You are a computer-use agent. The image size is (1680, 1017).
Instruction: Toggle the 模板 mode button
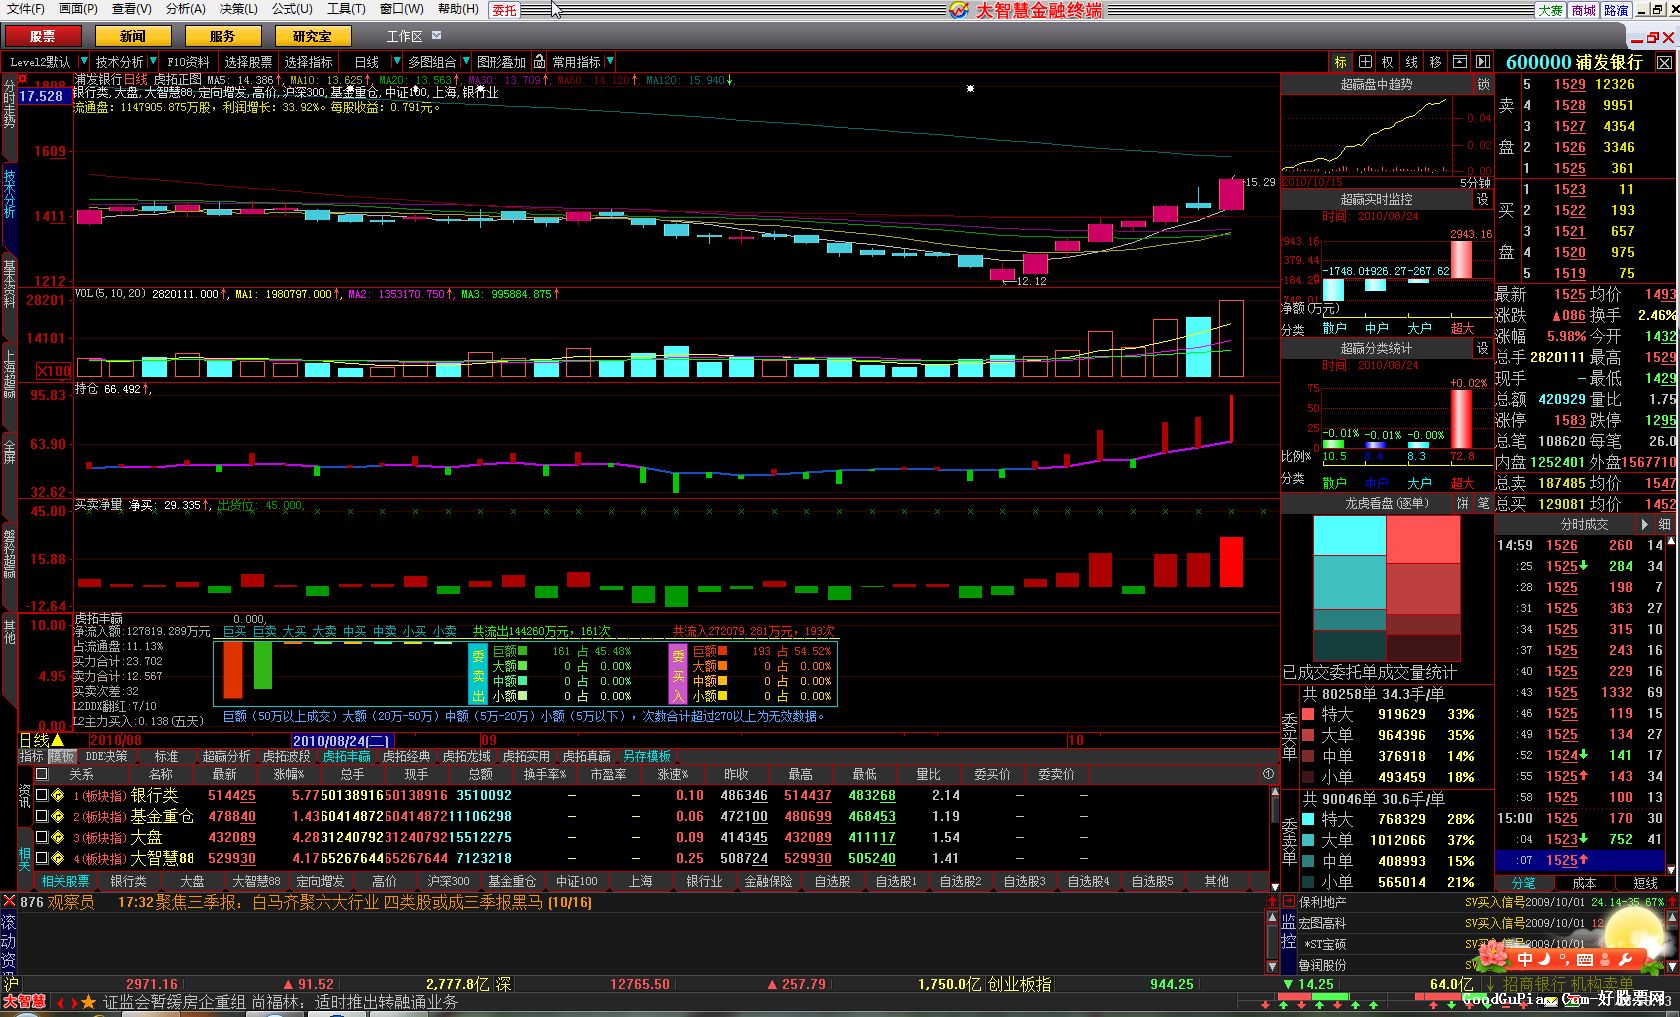point(61,757)
